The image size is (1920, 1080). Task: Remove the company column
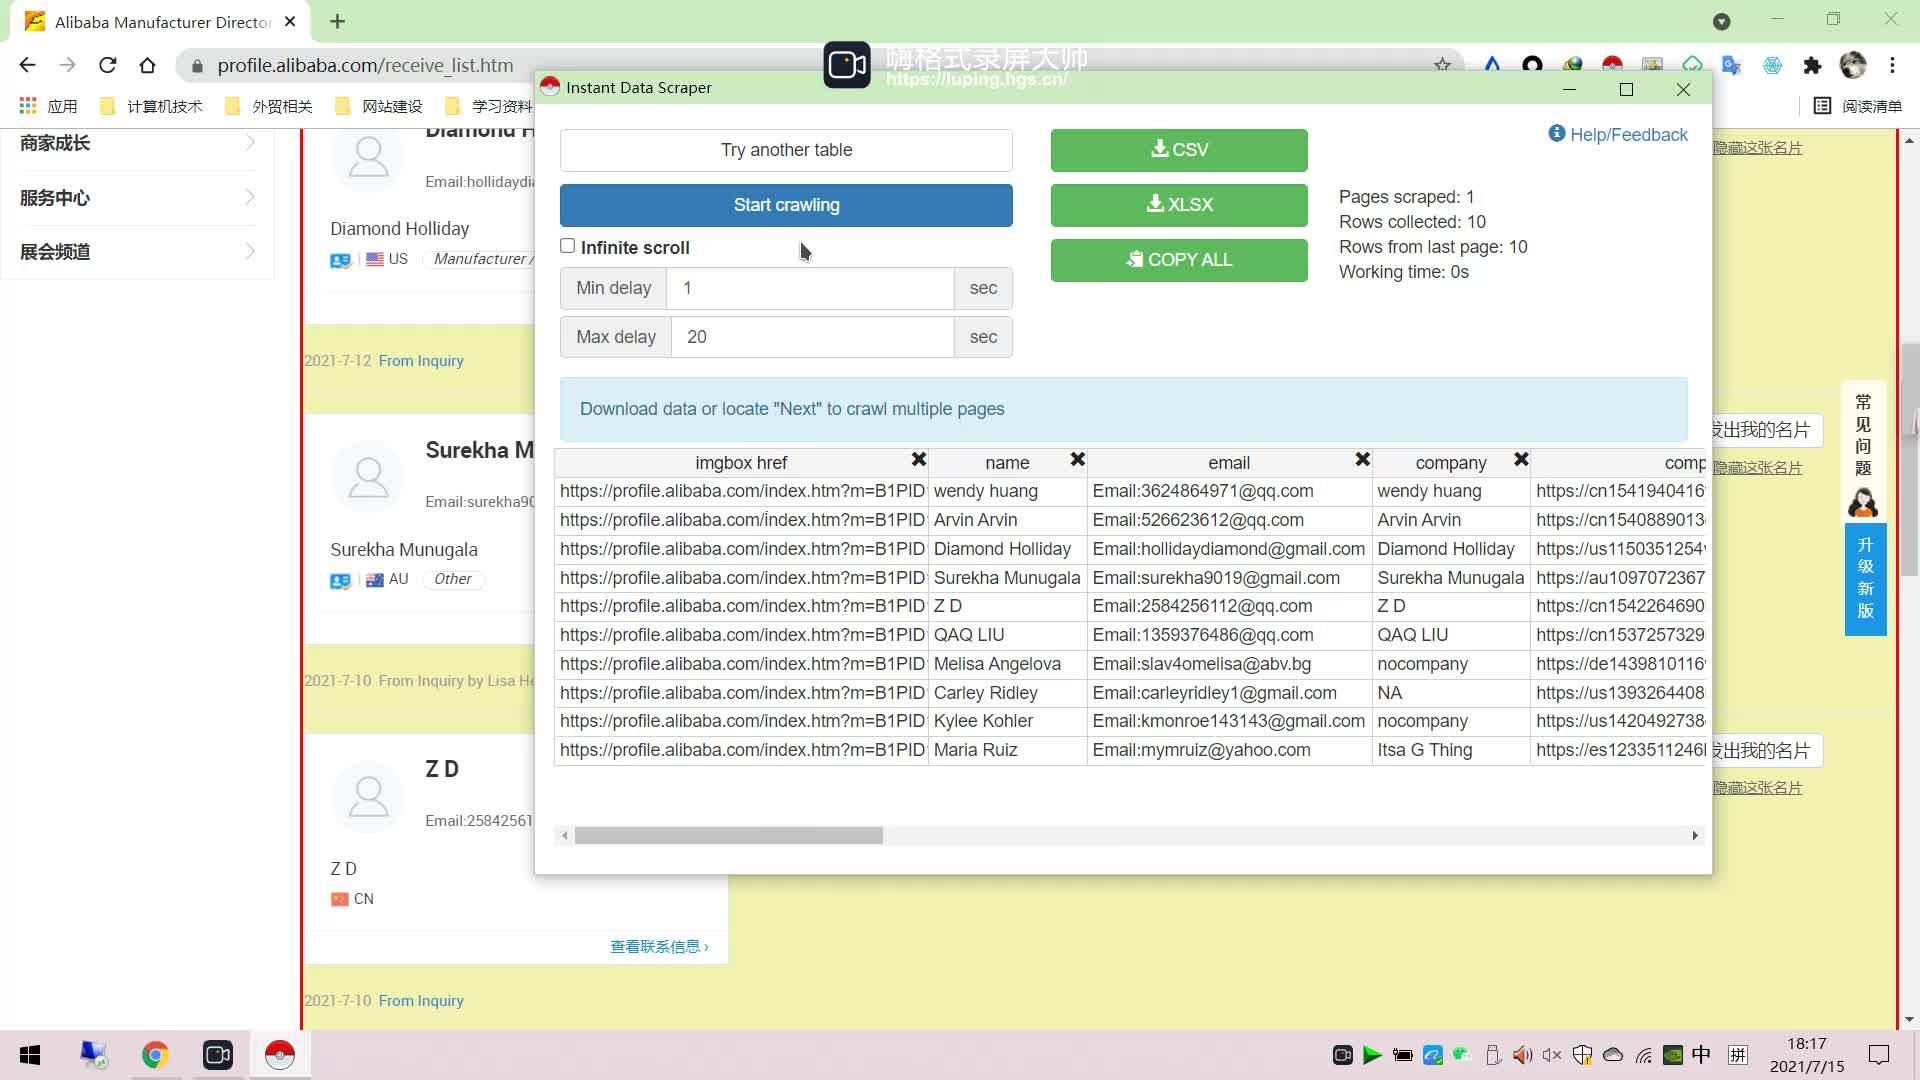pos(1521,459)
